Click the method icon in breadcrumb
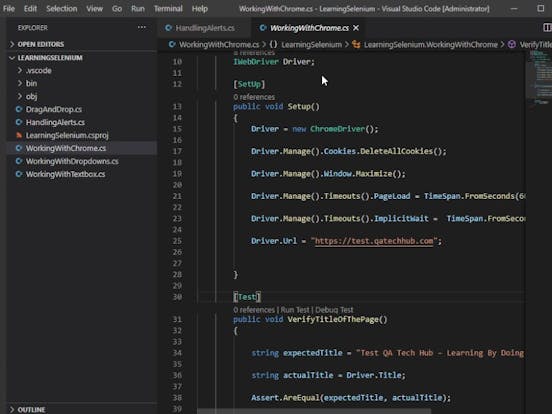Screen dimensions: 552x414 512,45
